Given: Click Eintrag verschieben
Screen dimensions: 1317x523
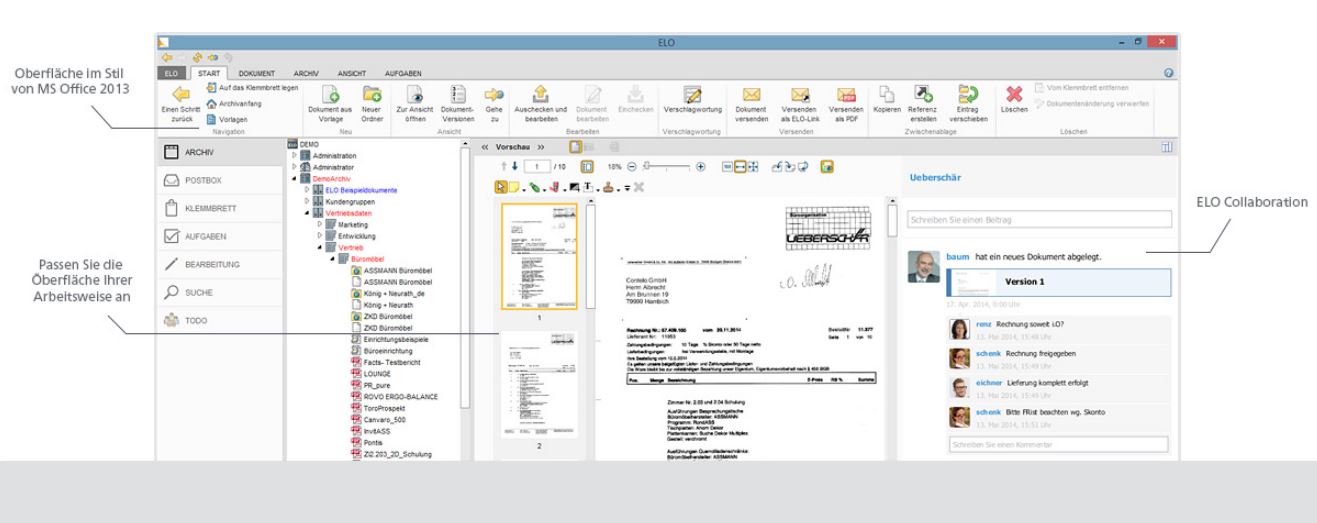Looking at the screenshot, I should 969,104.
